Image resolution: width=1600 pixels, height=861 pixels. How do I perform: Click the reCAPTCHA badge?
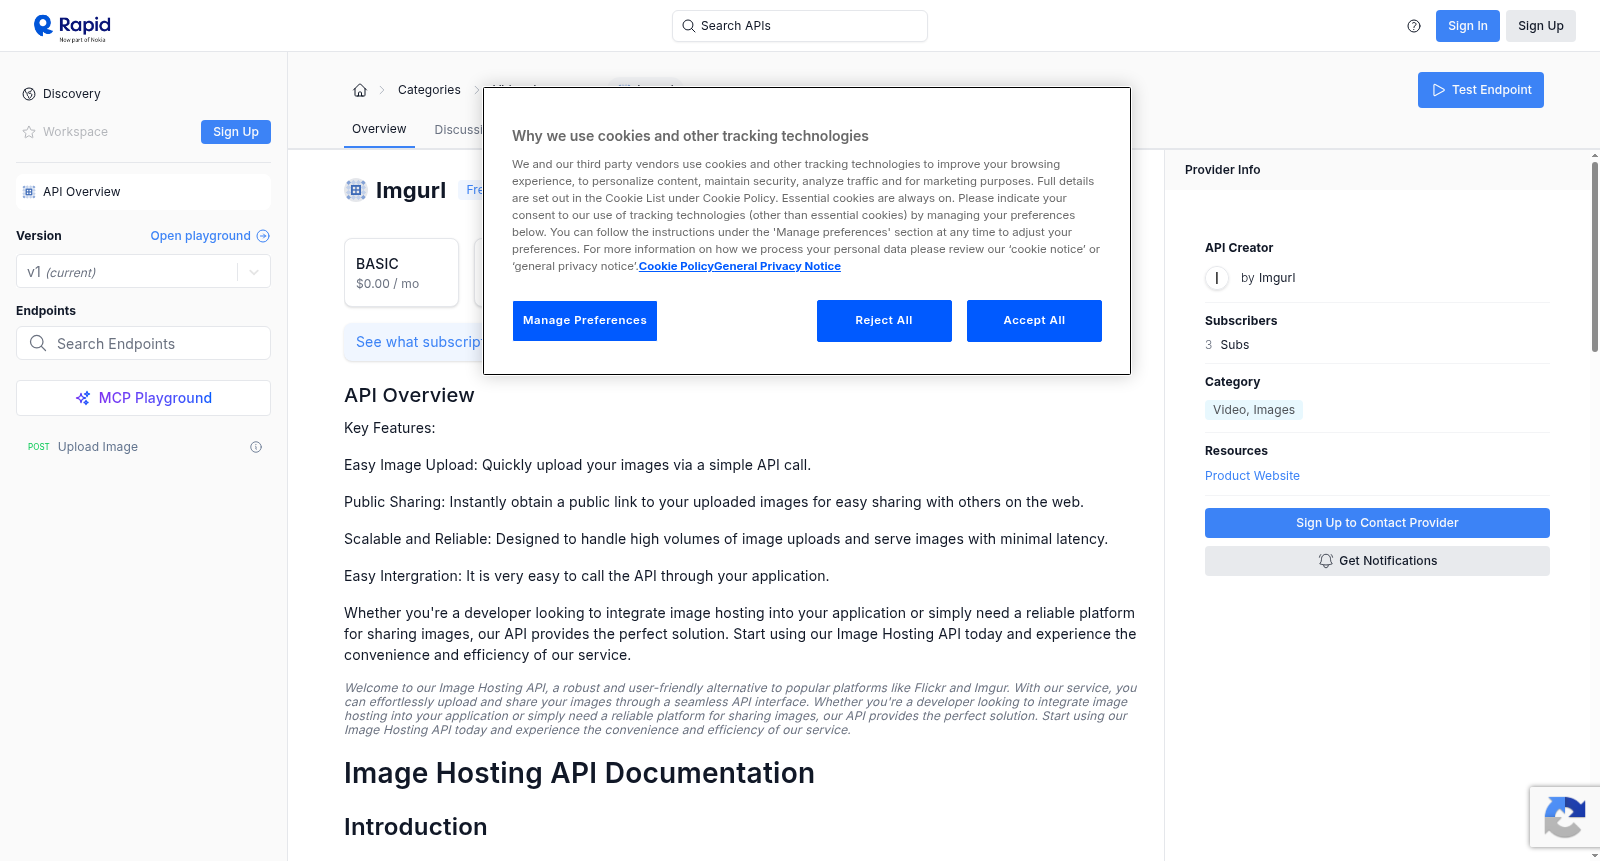1564,817
